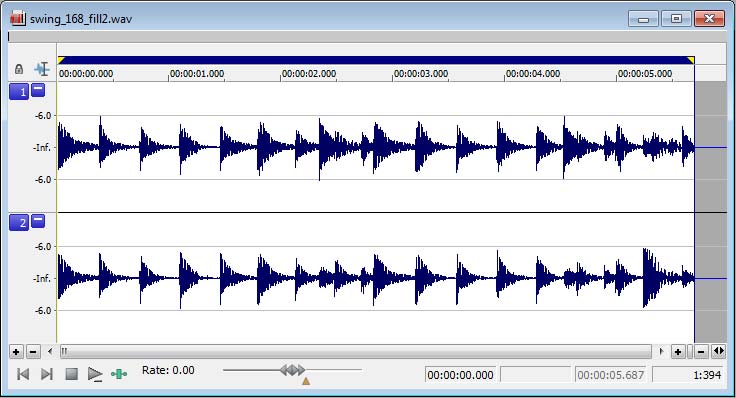Go to start of file
The image size is (736, 398).
23,374
